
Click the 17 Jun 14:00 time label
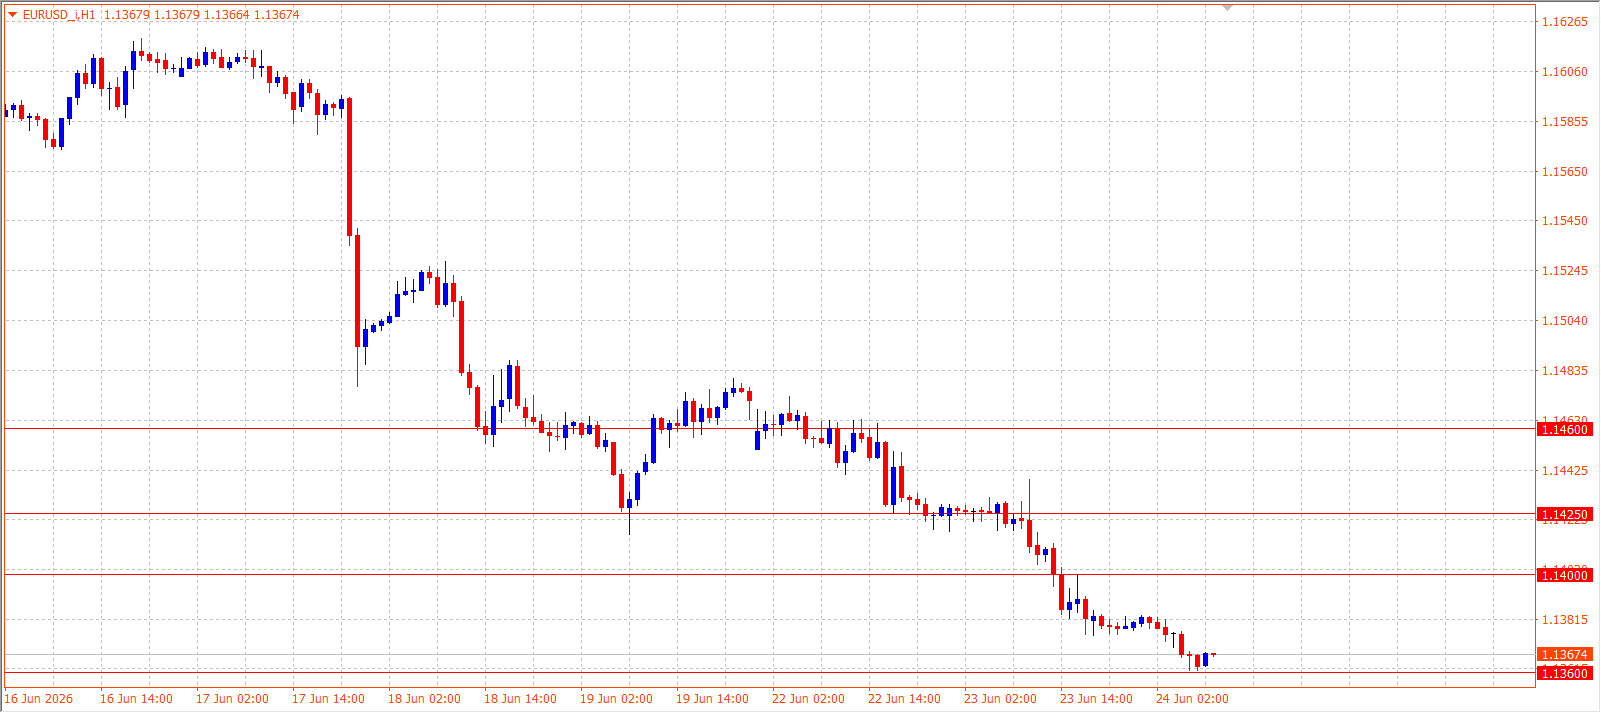[x=328, y=699]
